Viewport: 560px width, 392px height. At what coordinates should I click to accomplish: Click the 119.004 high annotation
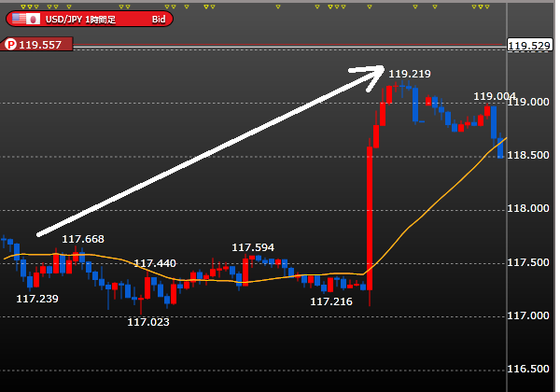tap(495, 96)
